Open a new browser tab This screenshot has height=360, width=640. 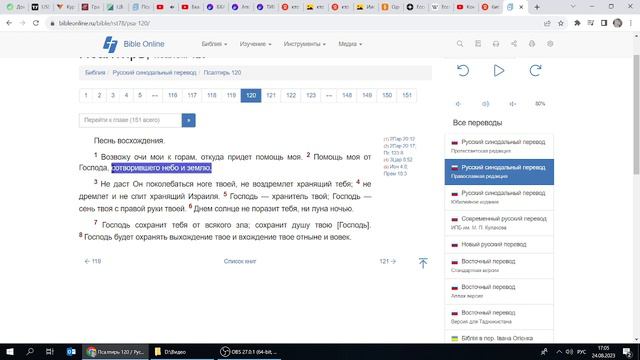click(537, 7)
